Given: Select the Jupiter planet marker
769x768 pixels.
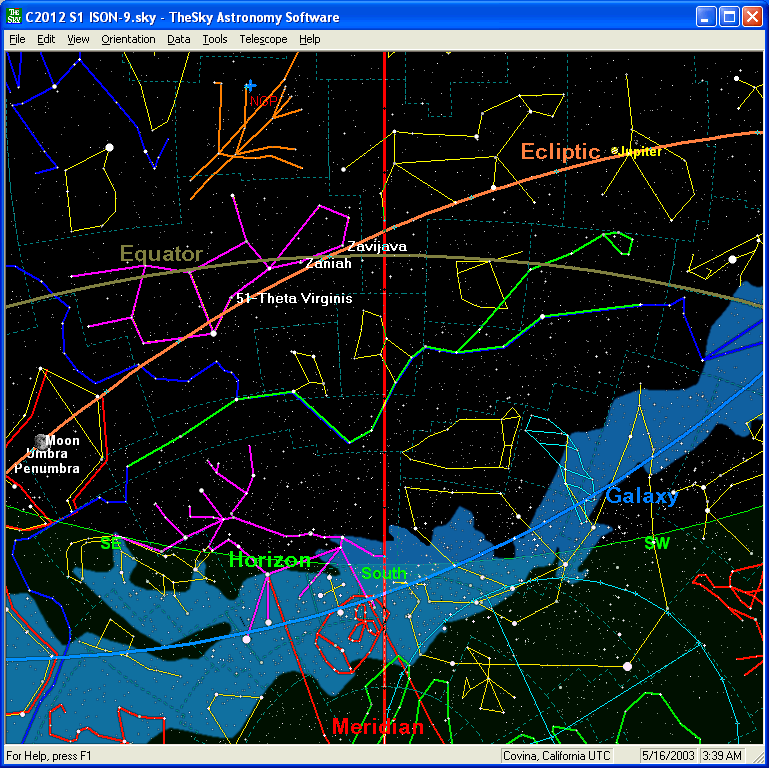Looking at the screenshot, I should click(x=614, y=151).
